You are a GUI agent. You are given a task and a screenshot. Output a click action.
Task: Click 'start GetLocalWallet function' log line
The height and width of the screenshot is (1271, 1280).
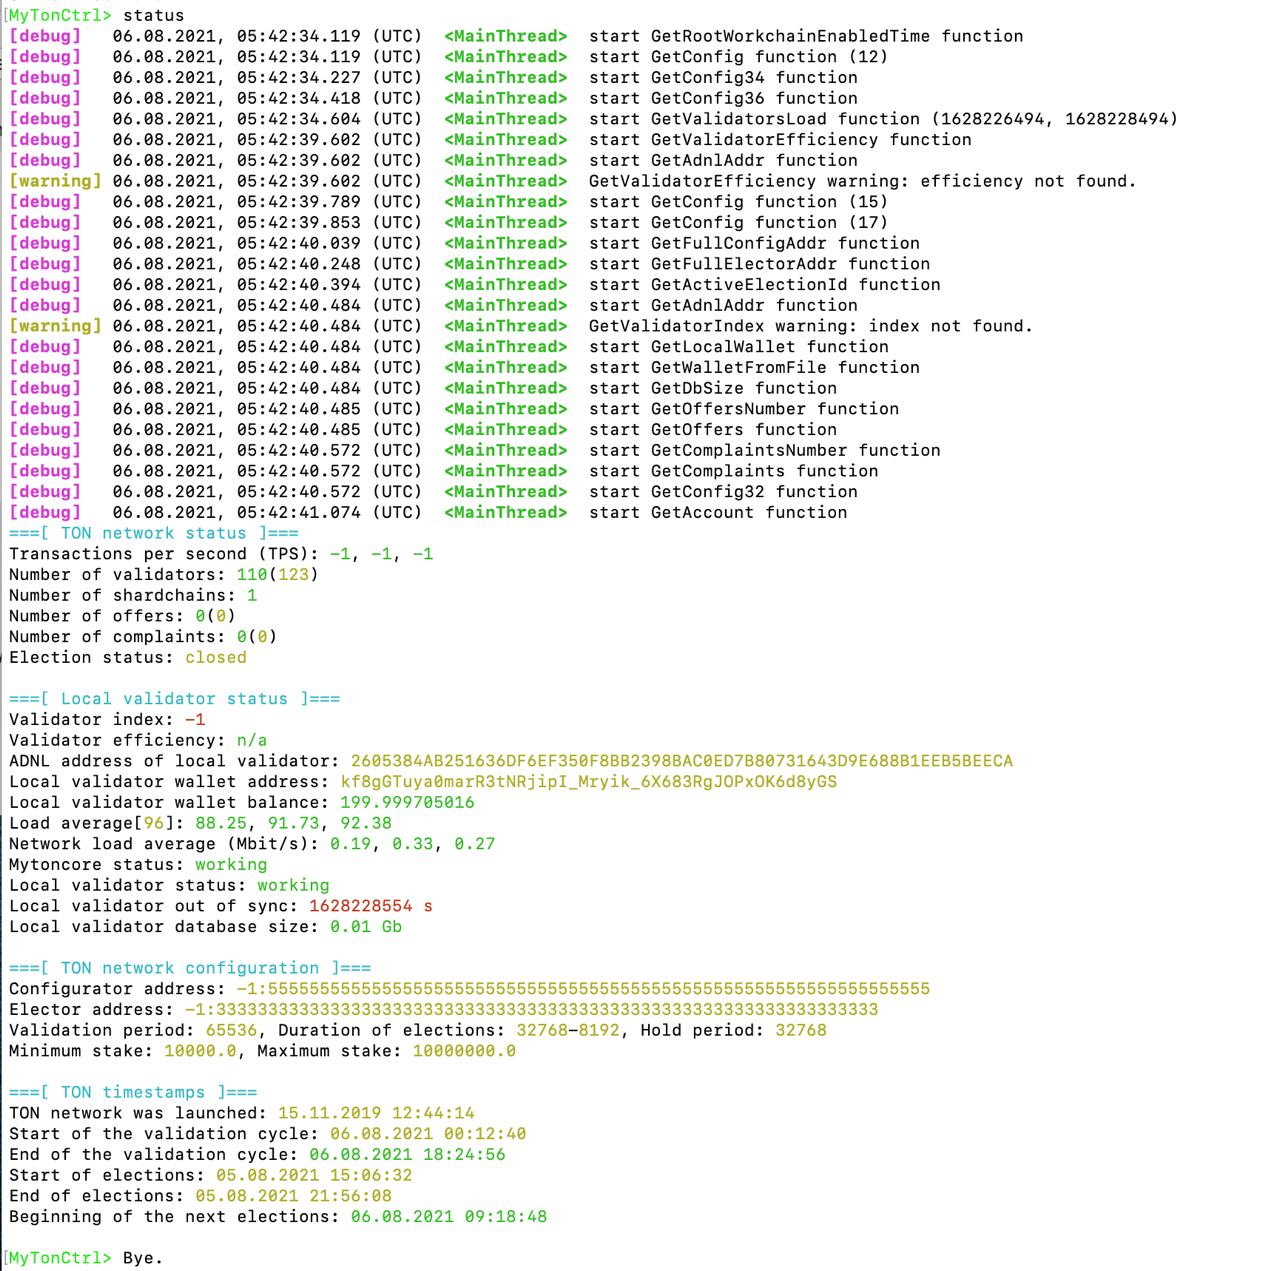coord(739,347)
